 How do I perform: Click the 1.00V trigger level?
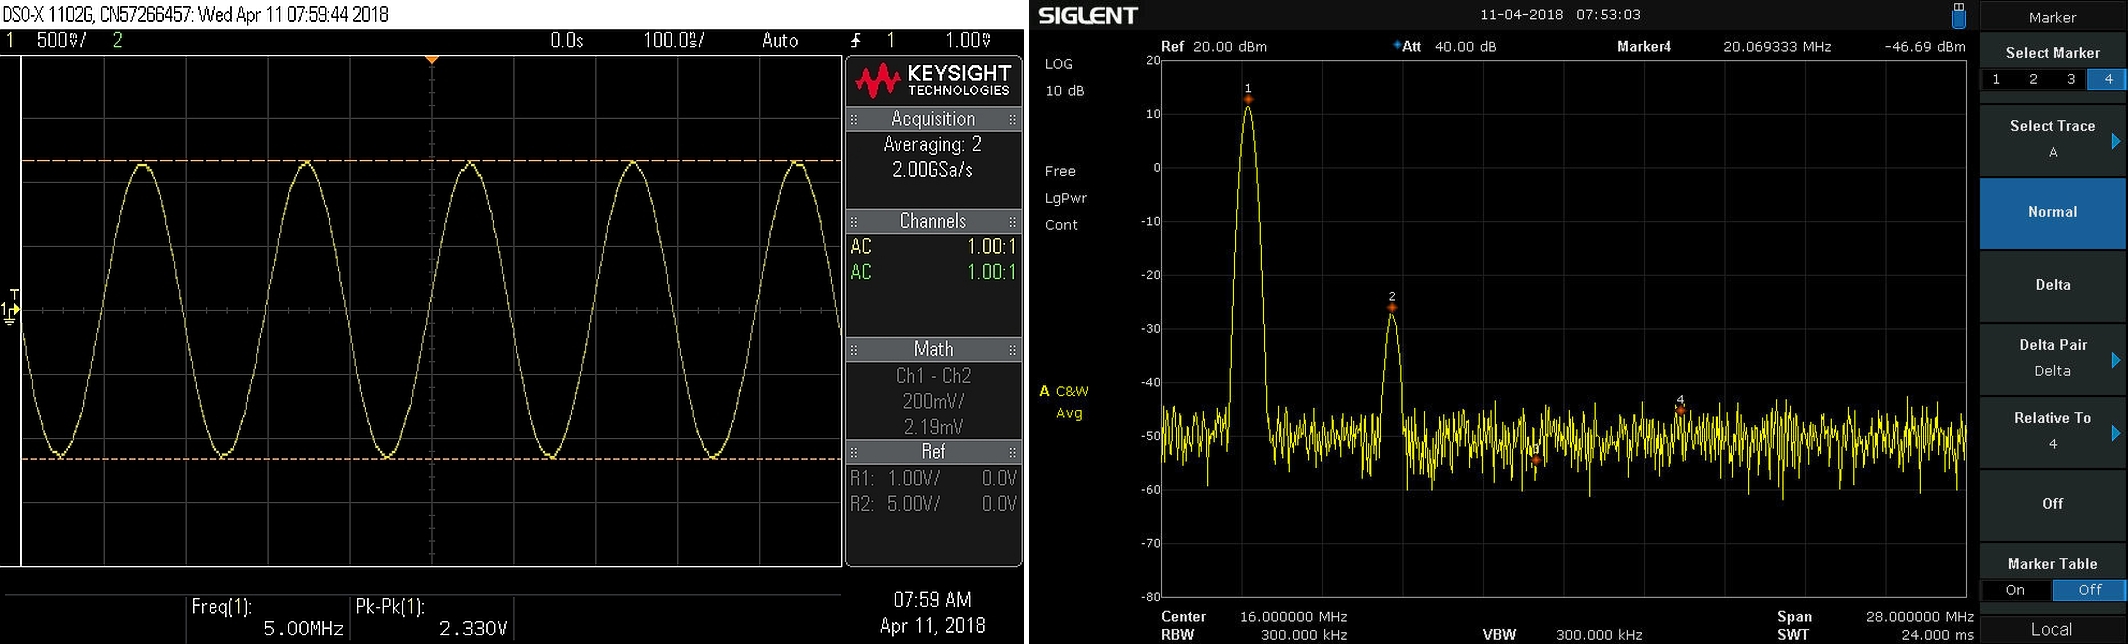tap(968, 40)
